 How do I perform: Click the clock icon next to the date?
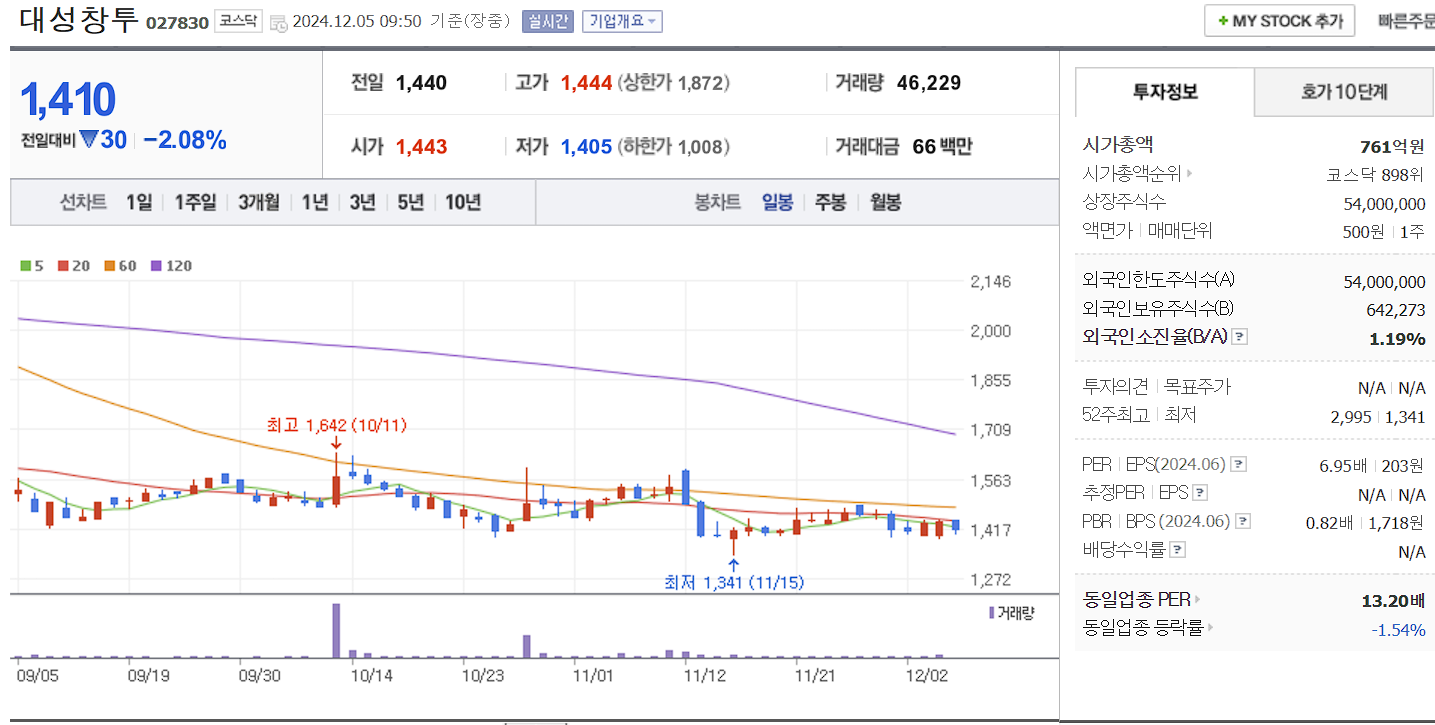(281, 19)
